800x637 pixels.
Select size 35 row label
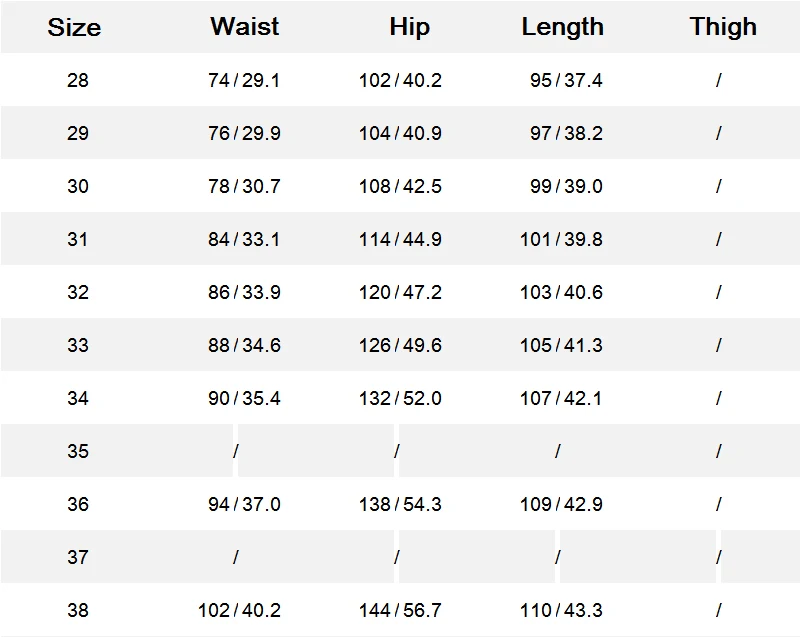coord(78,451)
